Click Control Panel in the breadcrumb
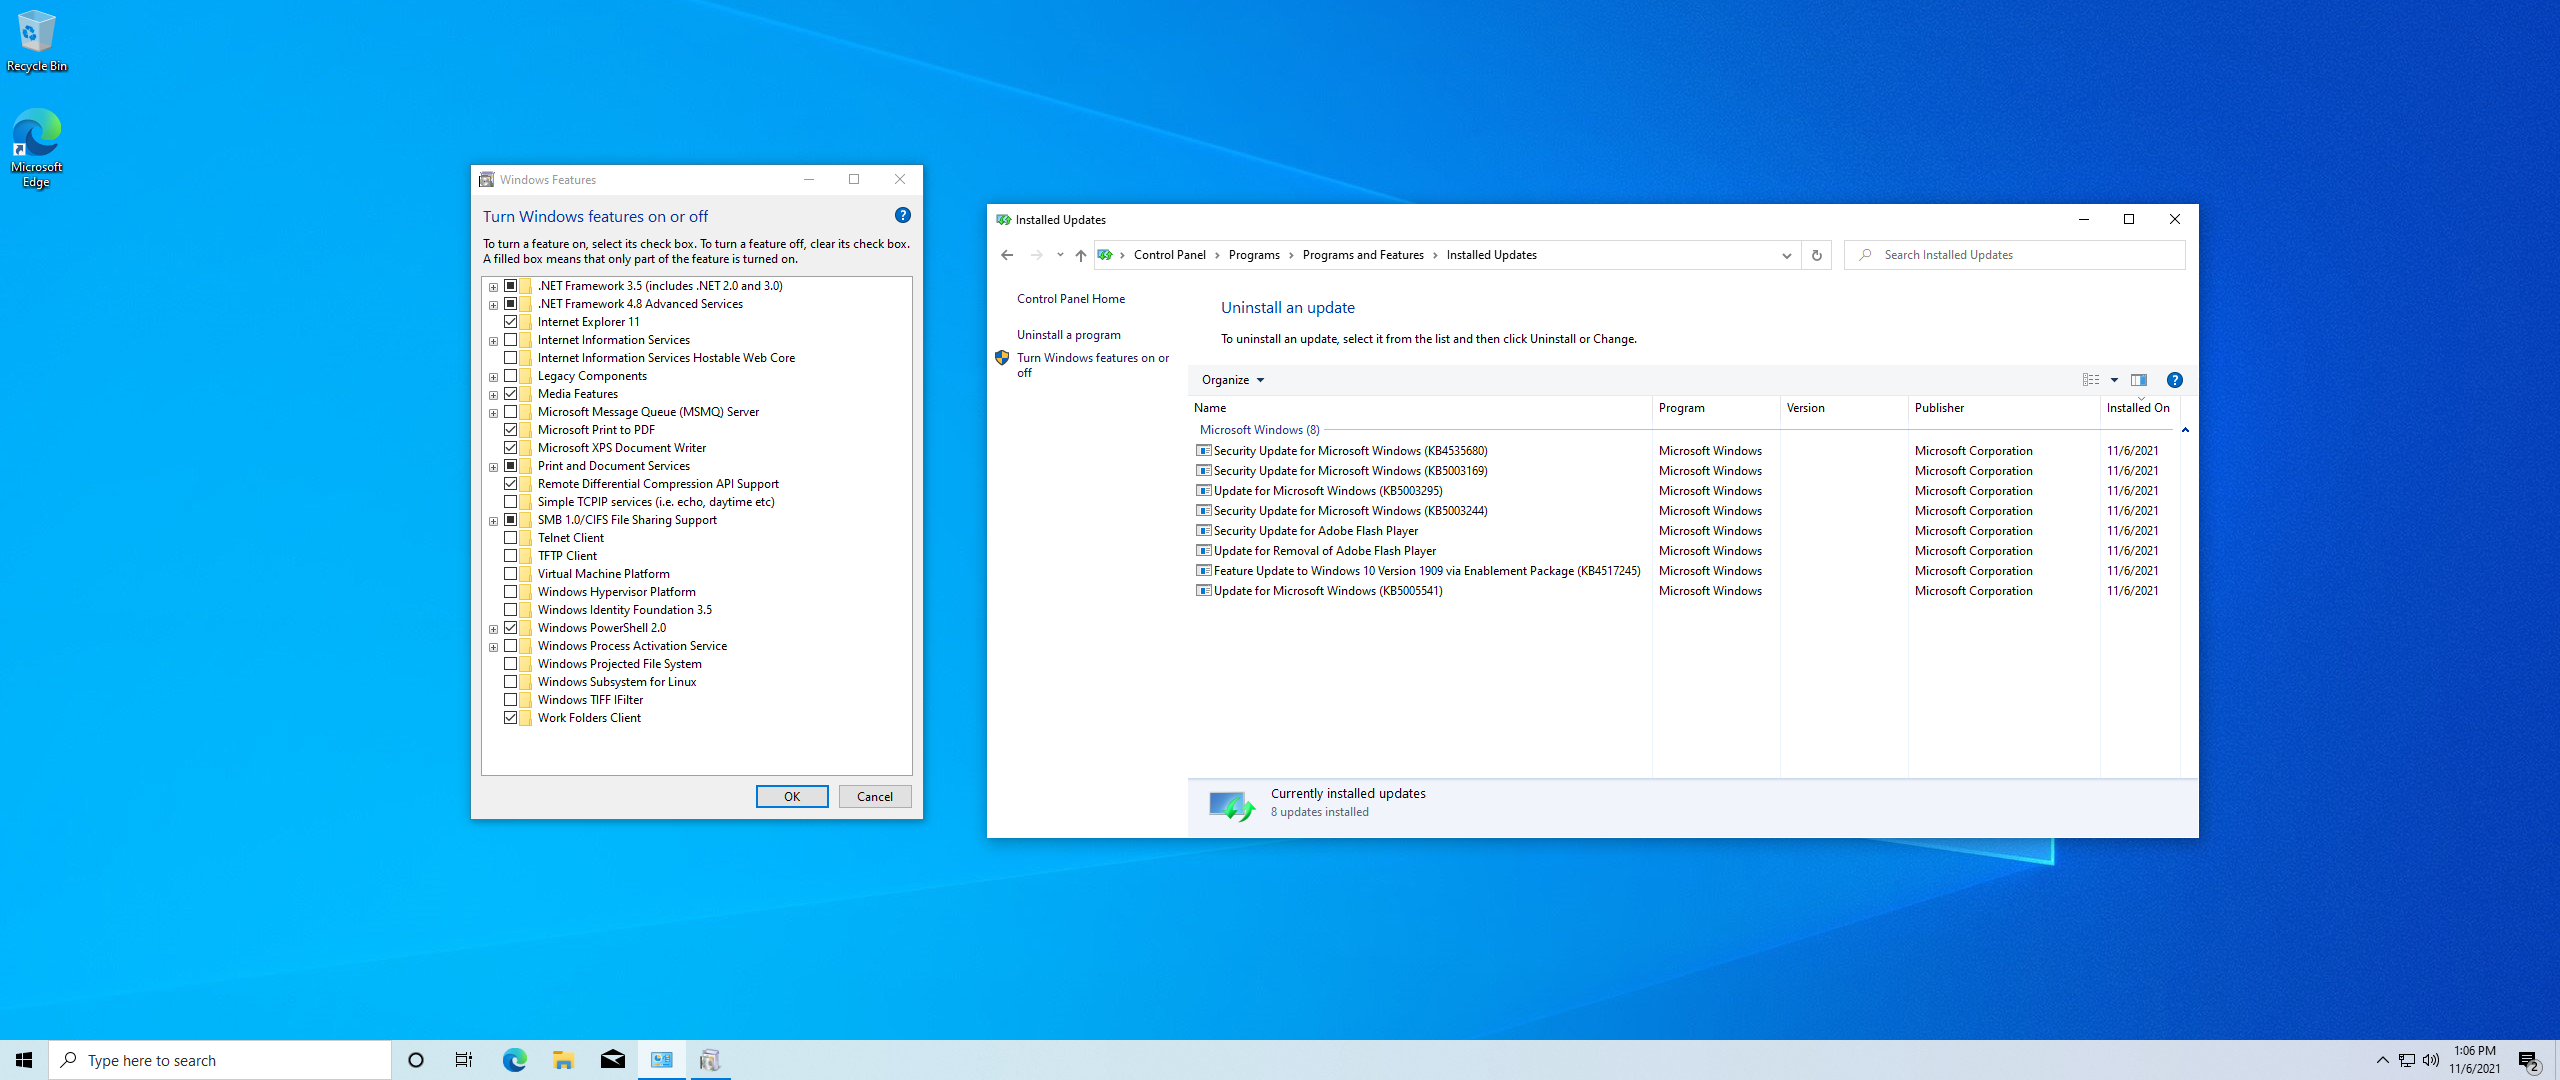The image size is (2560, 1080). pyautogui.click(x=1170, y=255)
